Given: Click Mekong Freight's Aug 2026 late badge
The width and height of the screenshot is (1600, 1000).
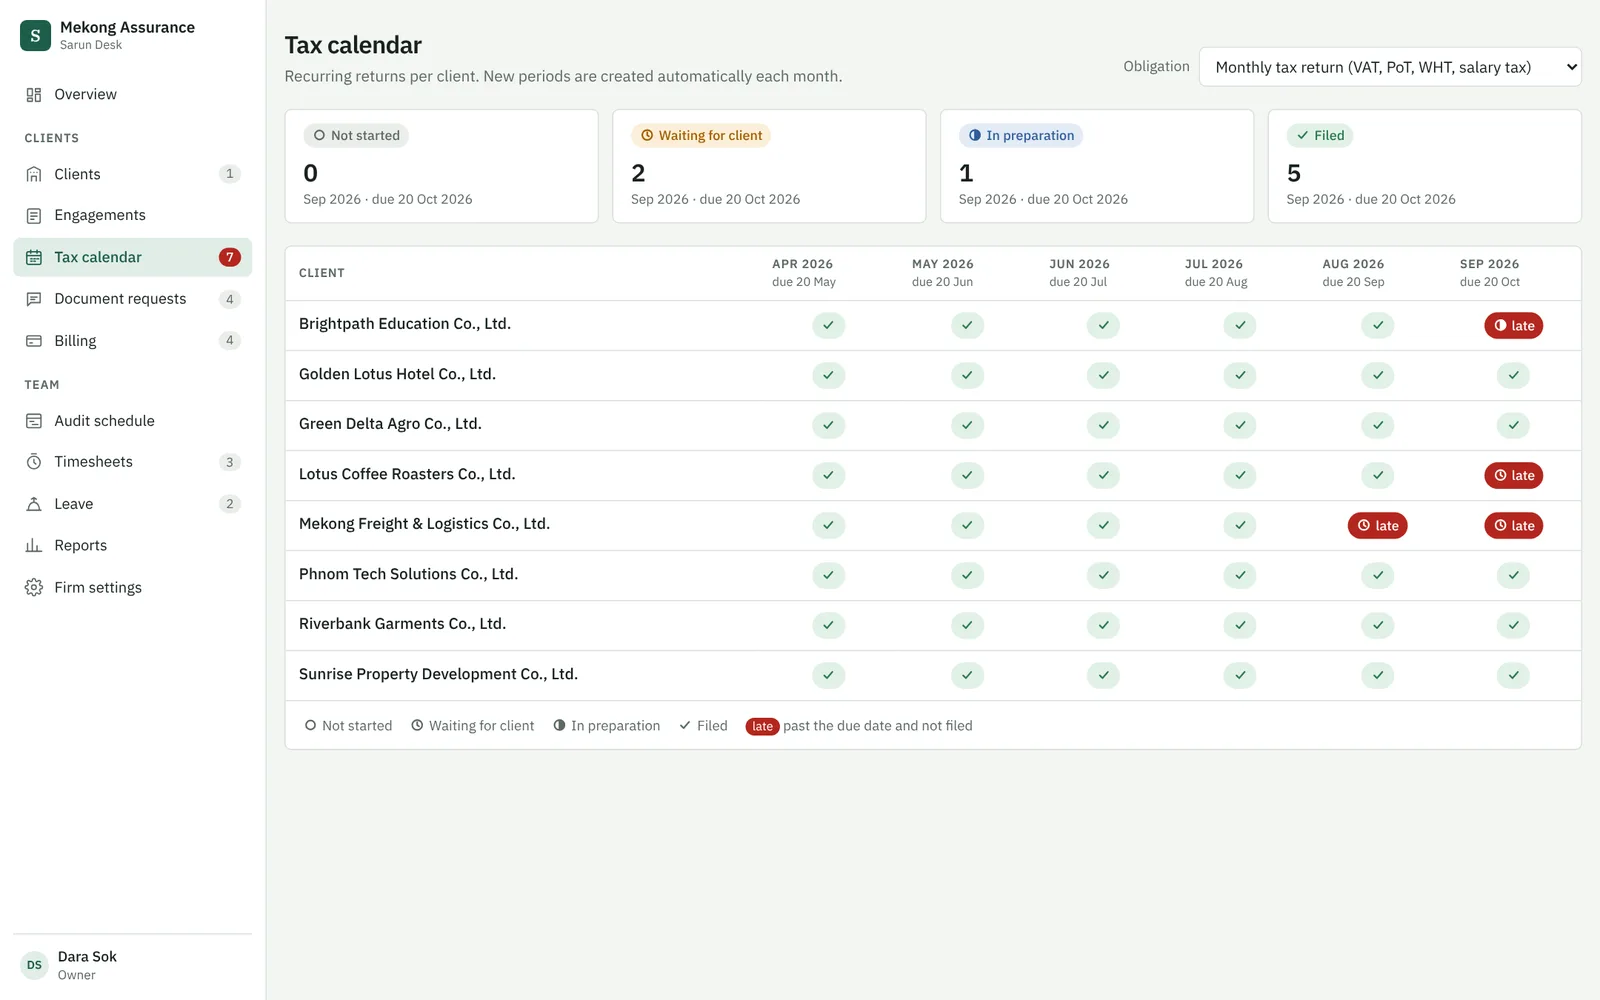Looking at the screenshot, I should click(x=1377, y=526).
